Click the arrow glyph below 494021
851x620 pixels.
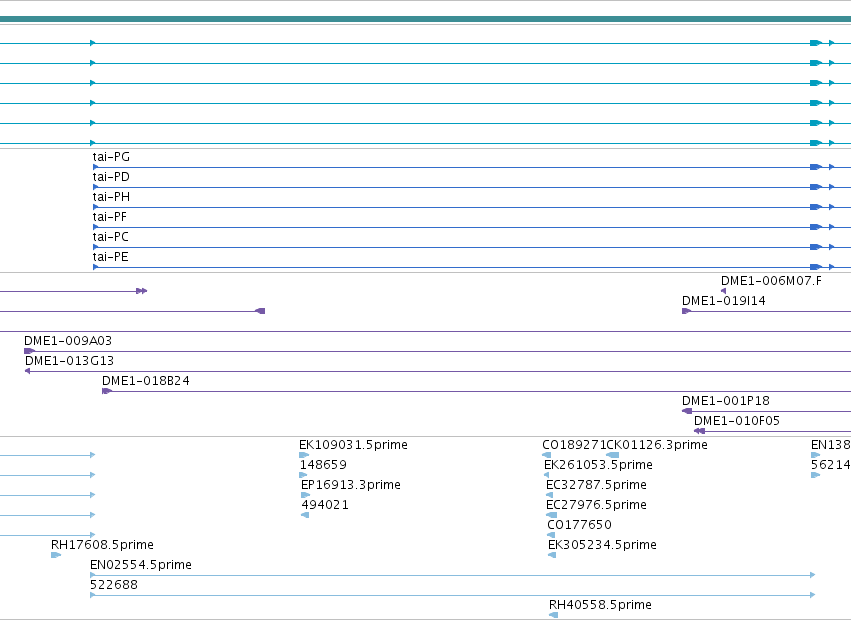coord(305,515)
